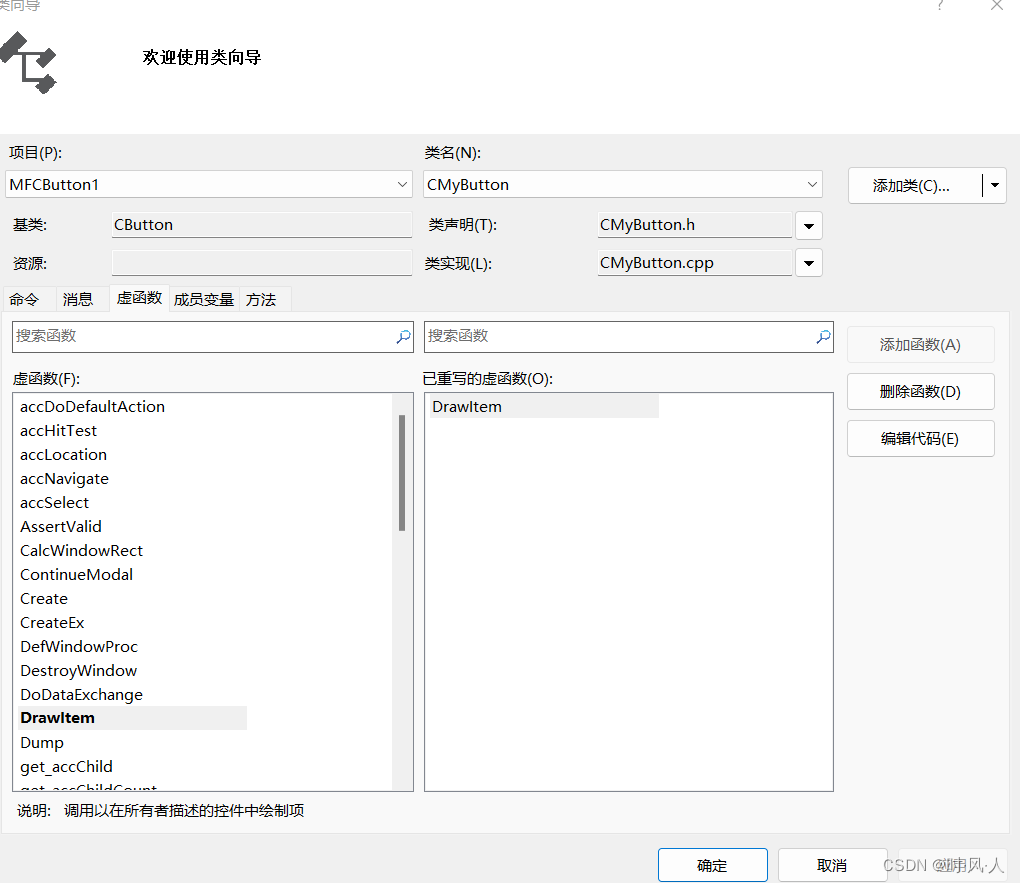The image size is (1020, 883).
Task: Open the 项目 MFCButton1 dropdown
Action: click(x=401, y=184)
